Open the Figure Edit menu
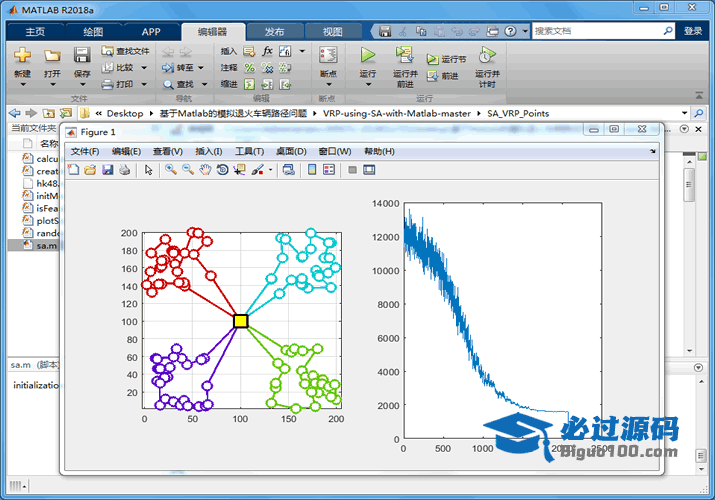The width and height of the screenshot is (715, 500). pos(126,151)
